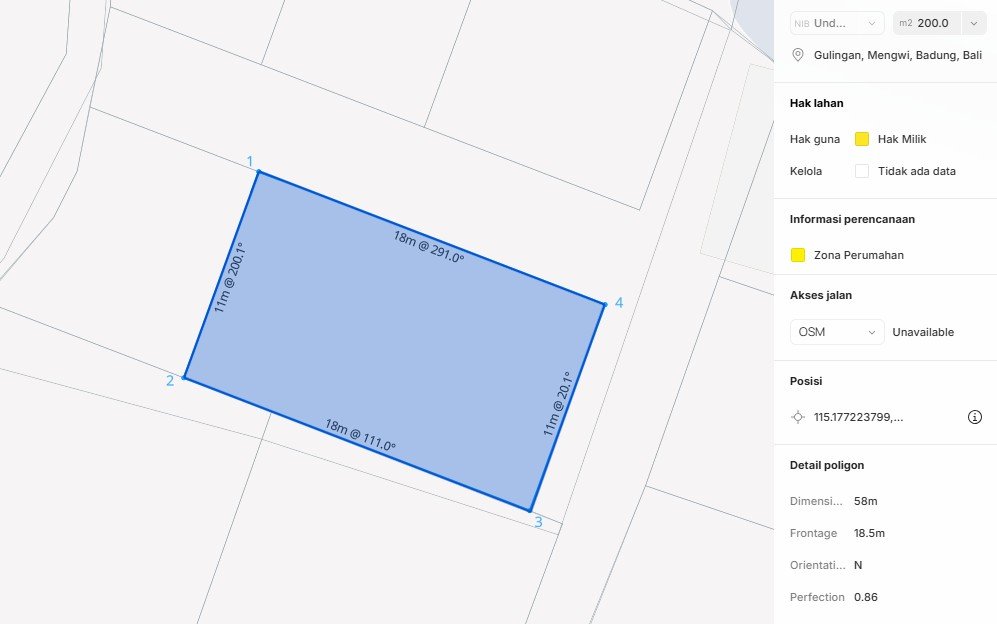Click the 18m @ 111.0° edge label
The width and height of the screenshot is (997, 624).
[x=360, y=435]
